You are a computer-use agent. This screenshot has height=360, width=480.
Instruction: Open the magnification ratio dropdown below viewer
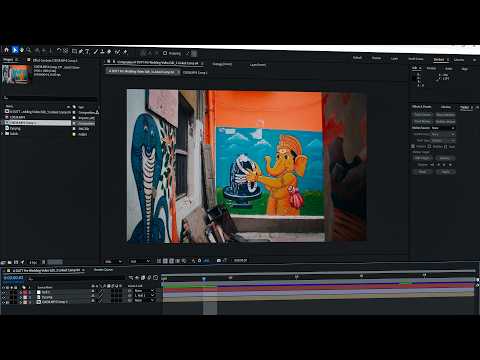tap(113, 262)
